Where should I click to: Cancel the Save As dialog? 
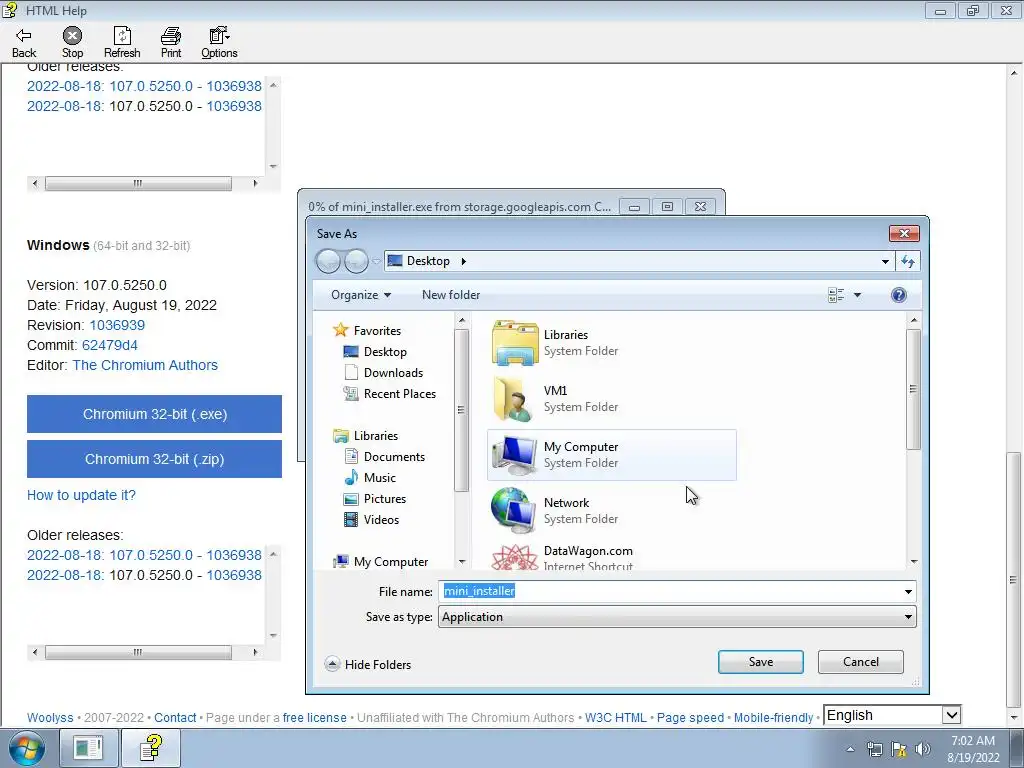pos(861,662)
